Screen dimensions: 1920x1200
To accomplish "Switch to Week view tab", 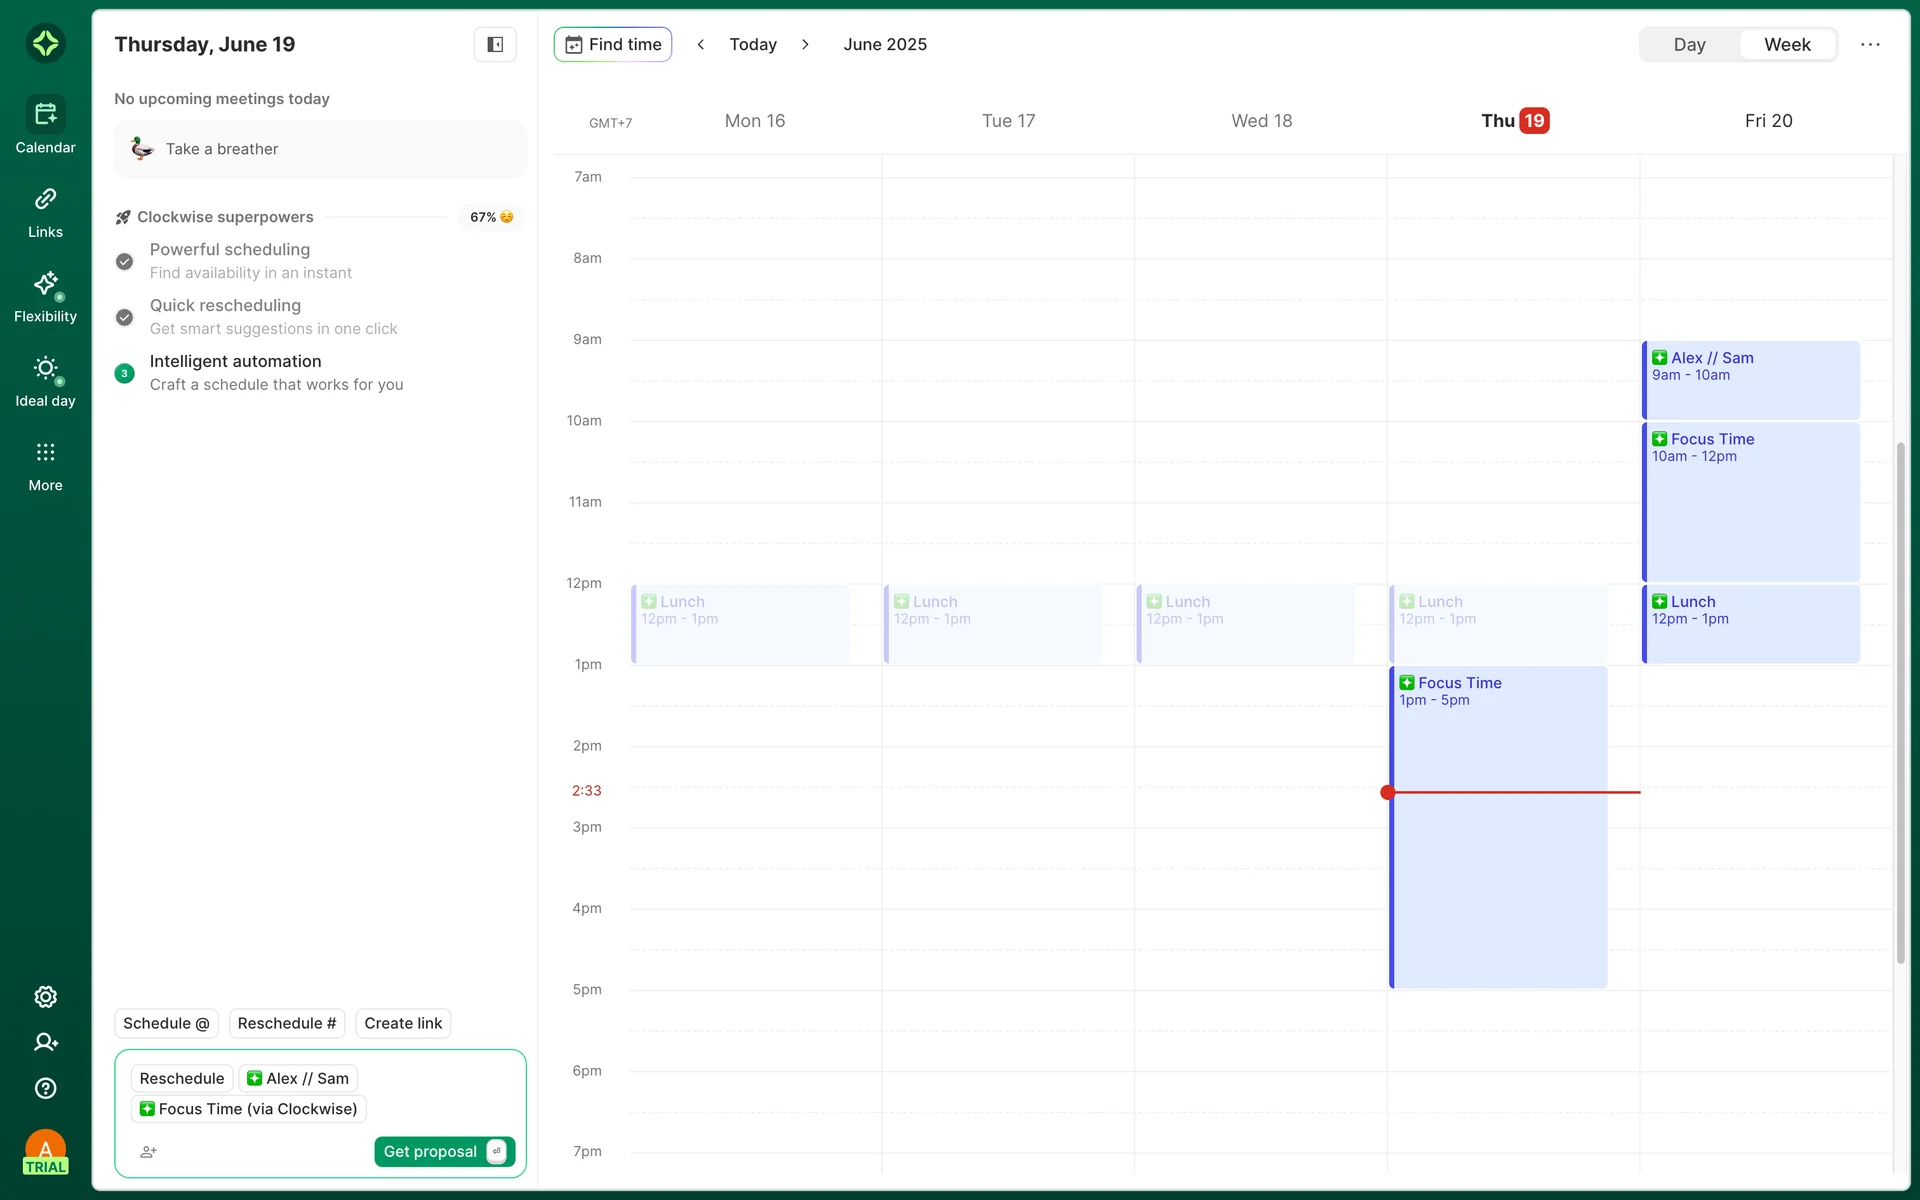I will coord(1787,44).
